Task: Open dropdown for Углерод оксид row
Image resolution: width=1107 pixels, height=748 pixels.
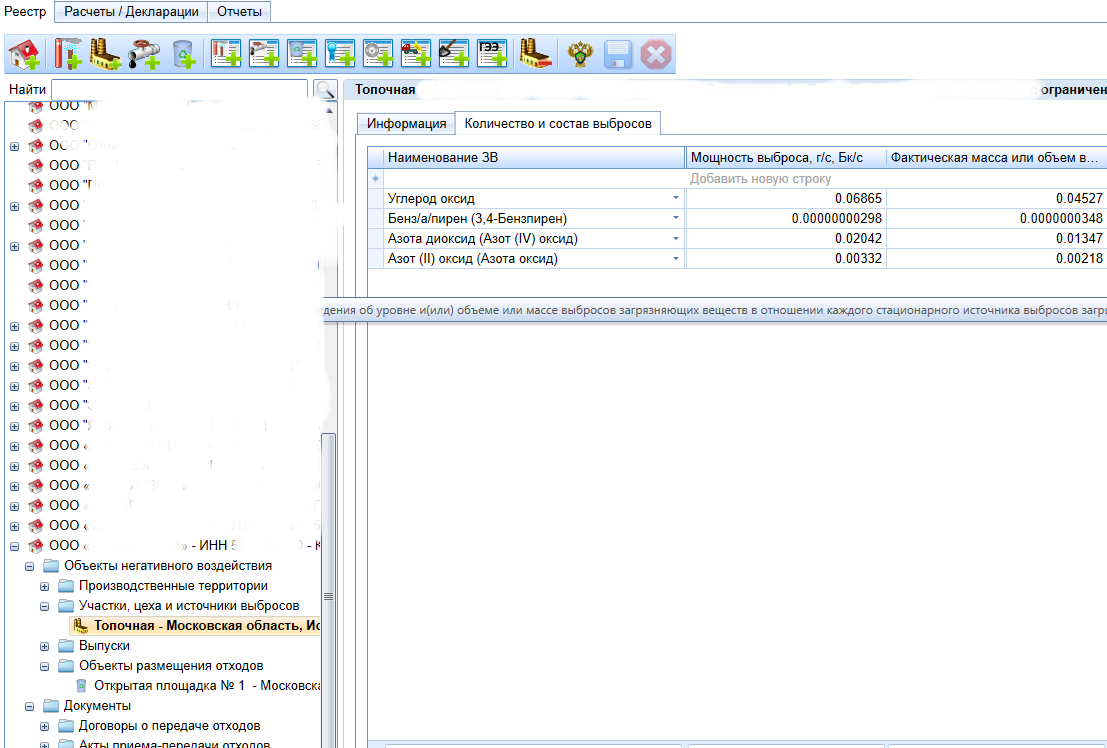Action: 676,199
